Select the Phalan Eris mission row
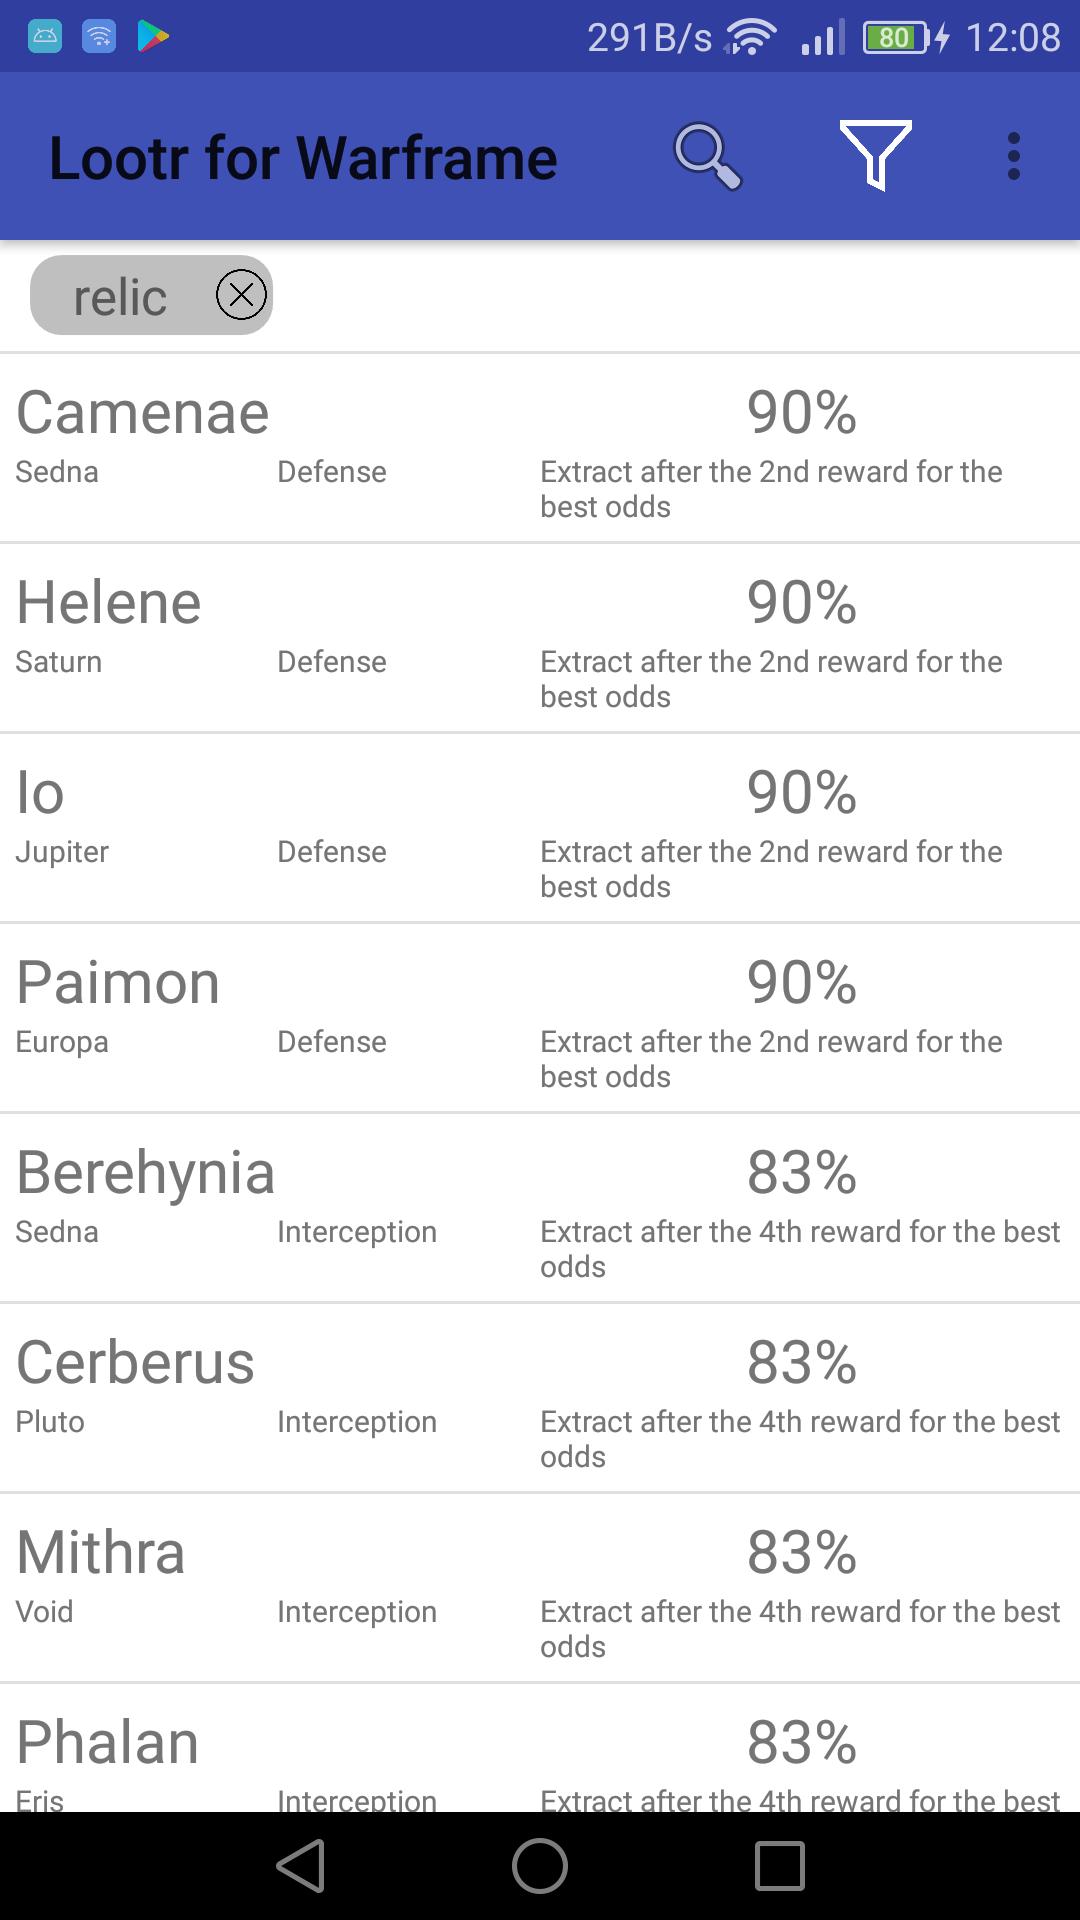Viewport: 1080px width, 1920px height. 540,1748
